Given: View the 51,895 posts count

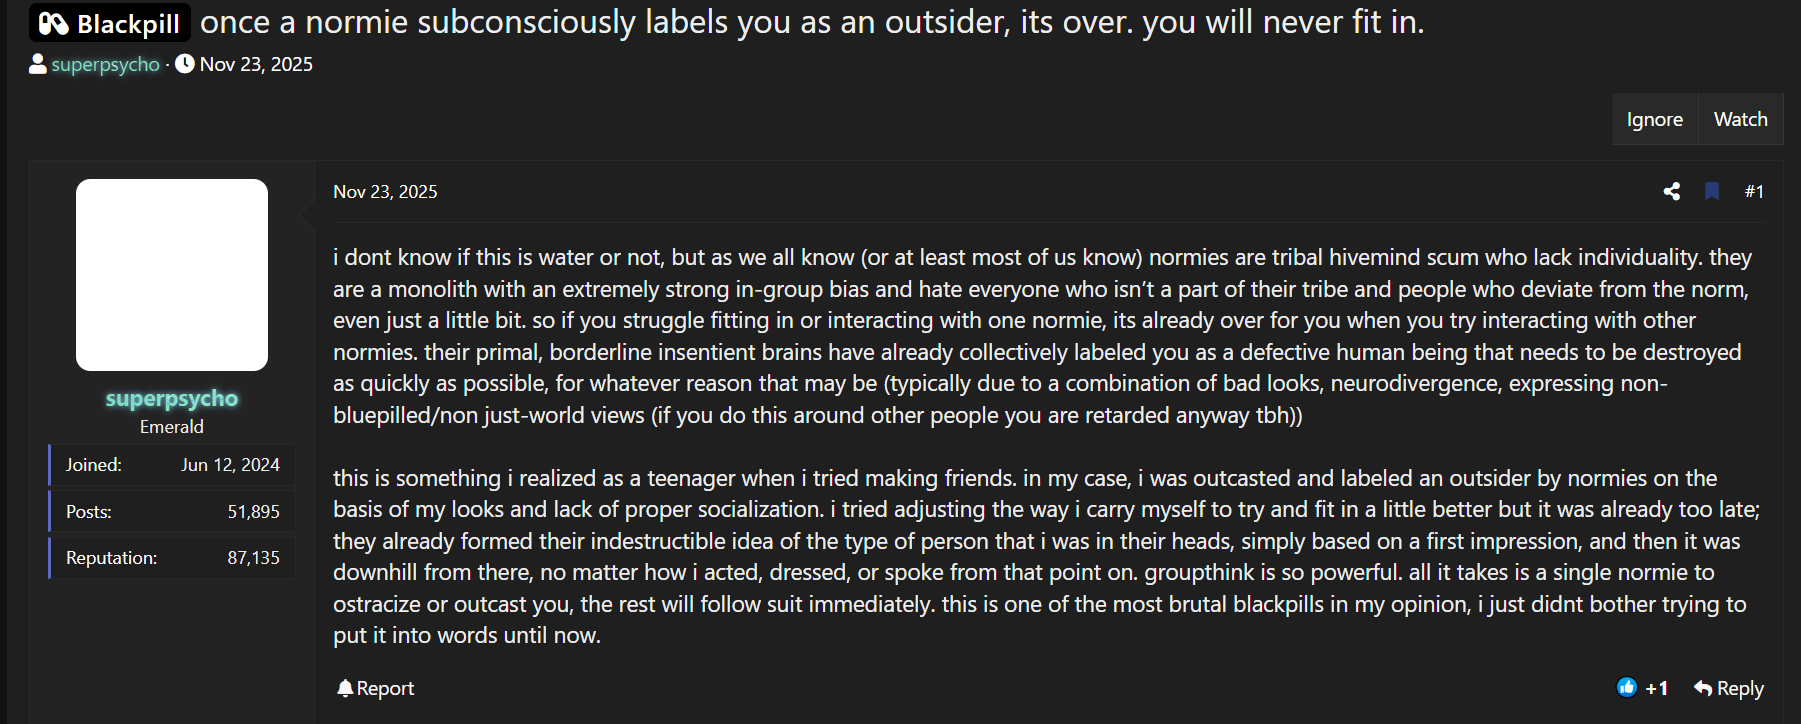Looking at the screenshot, I should [253, 511].
